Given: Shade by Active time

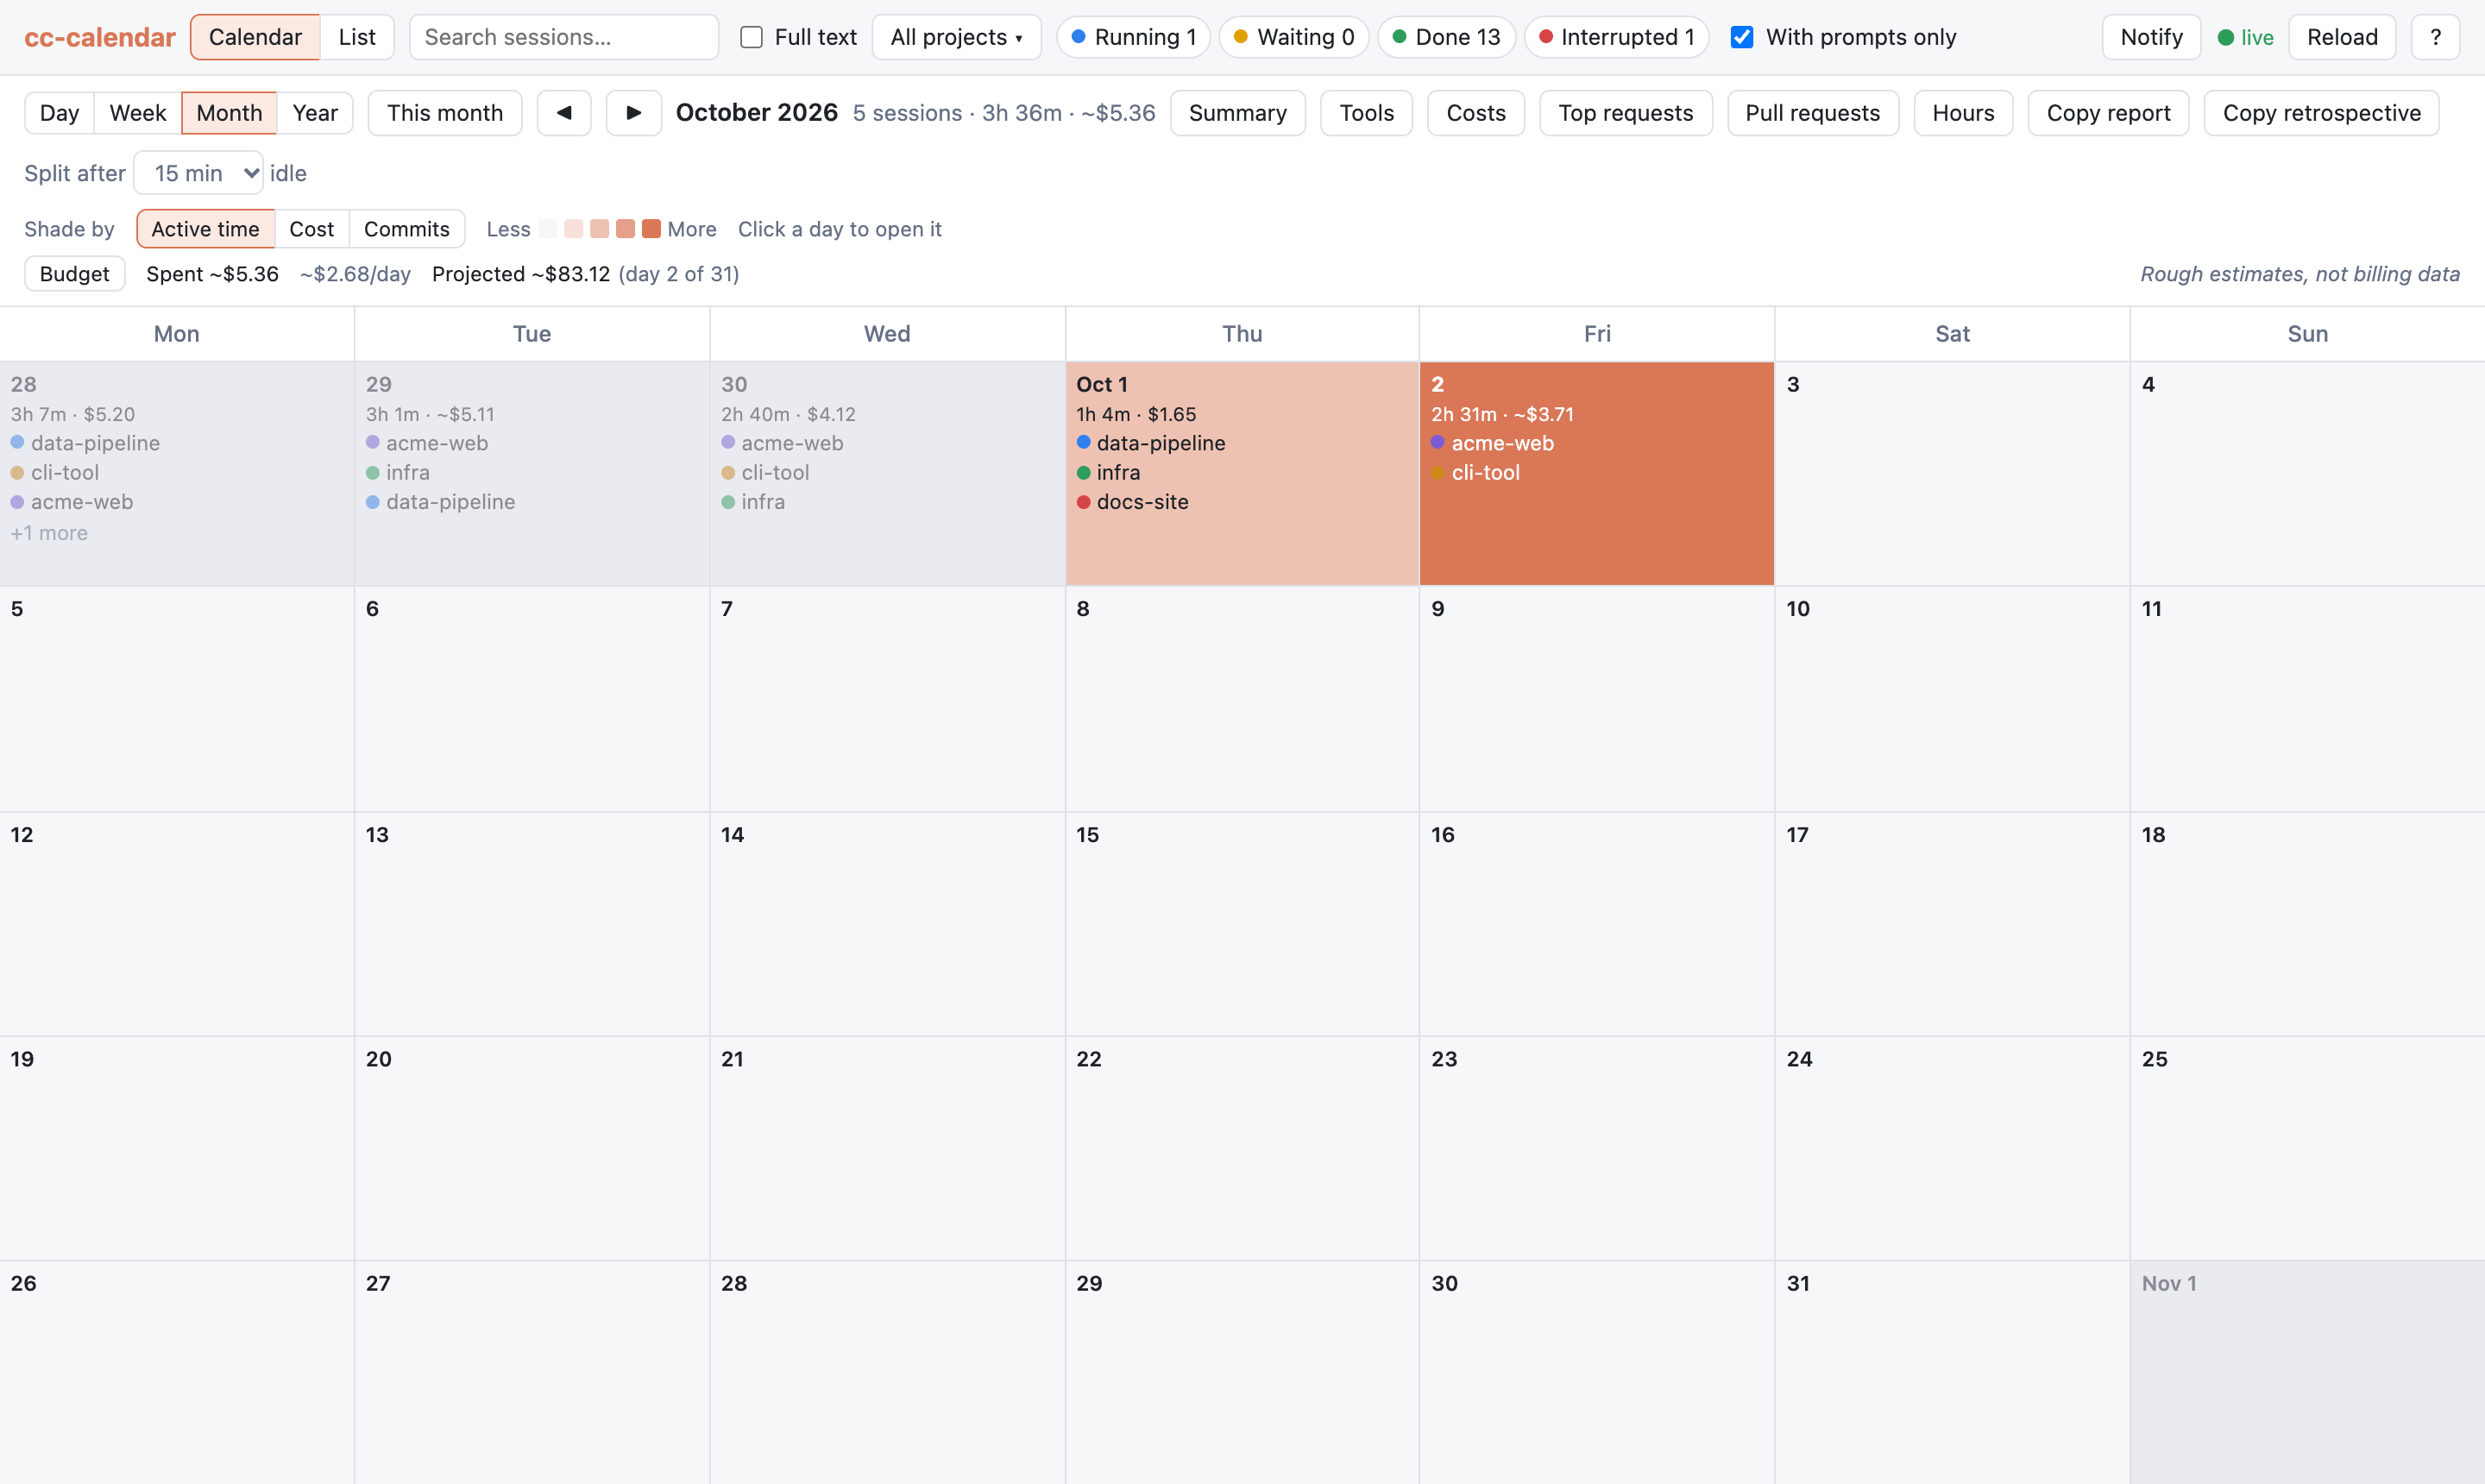Looking at the screenshot, I should pos(205,229).
